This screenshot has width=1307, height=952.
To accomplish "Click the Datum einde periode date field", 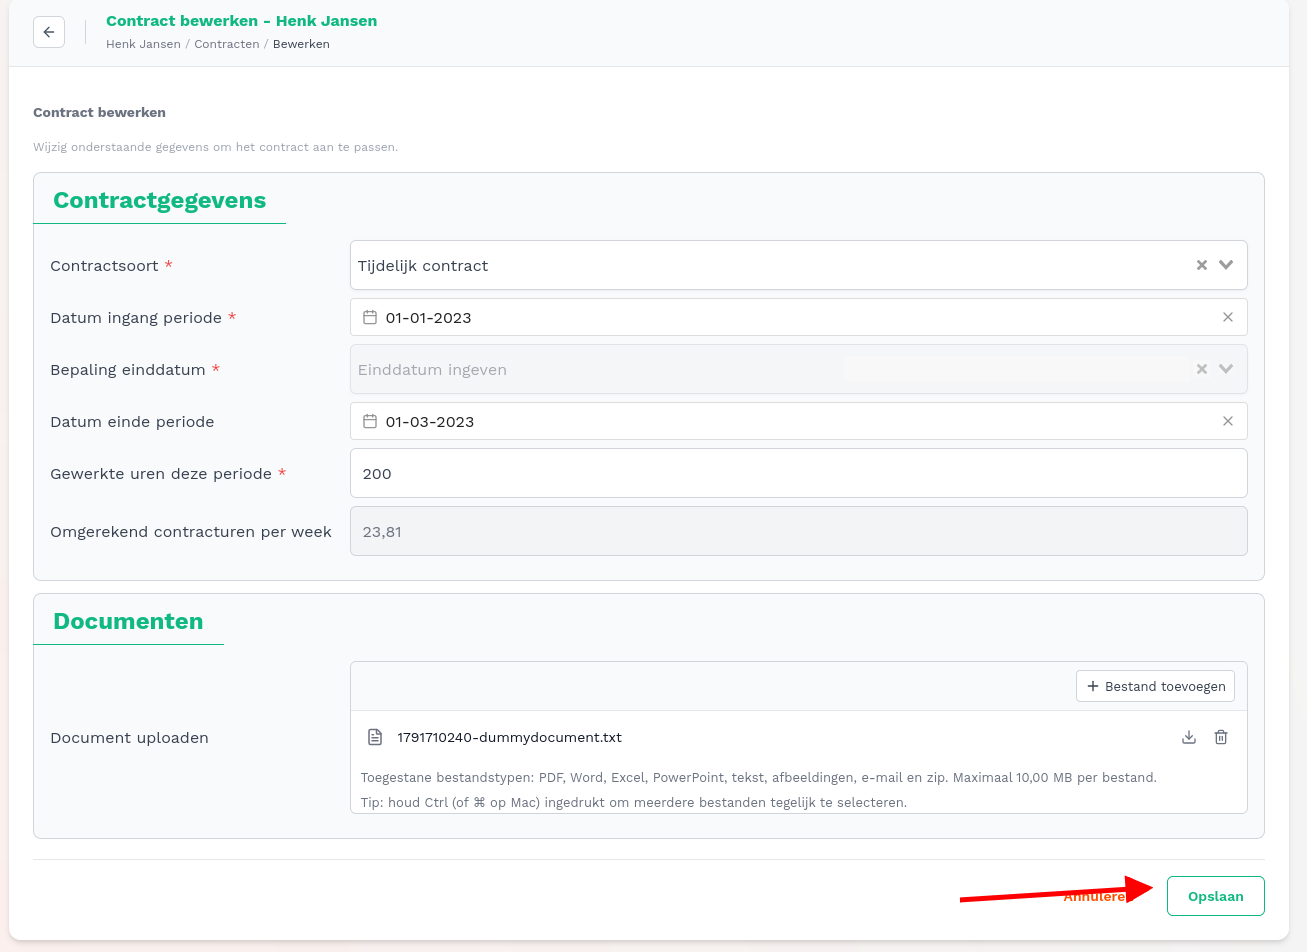I will point(798,421).
